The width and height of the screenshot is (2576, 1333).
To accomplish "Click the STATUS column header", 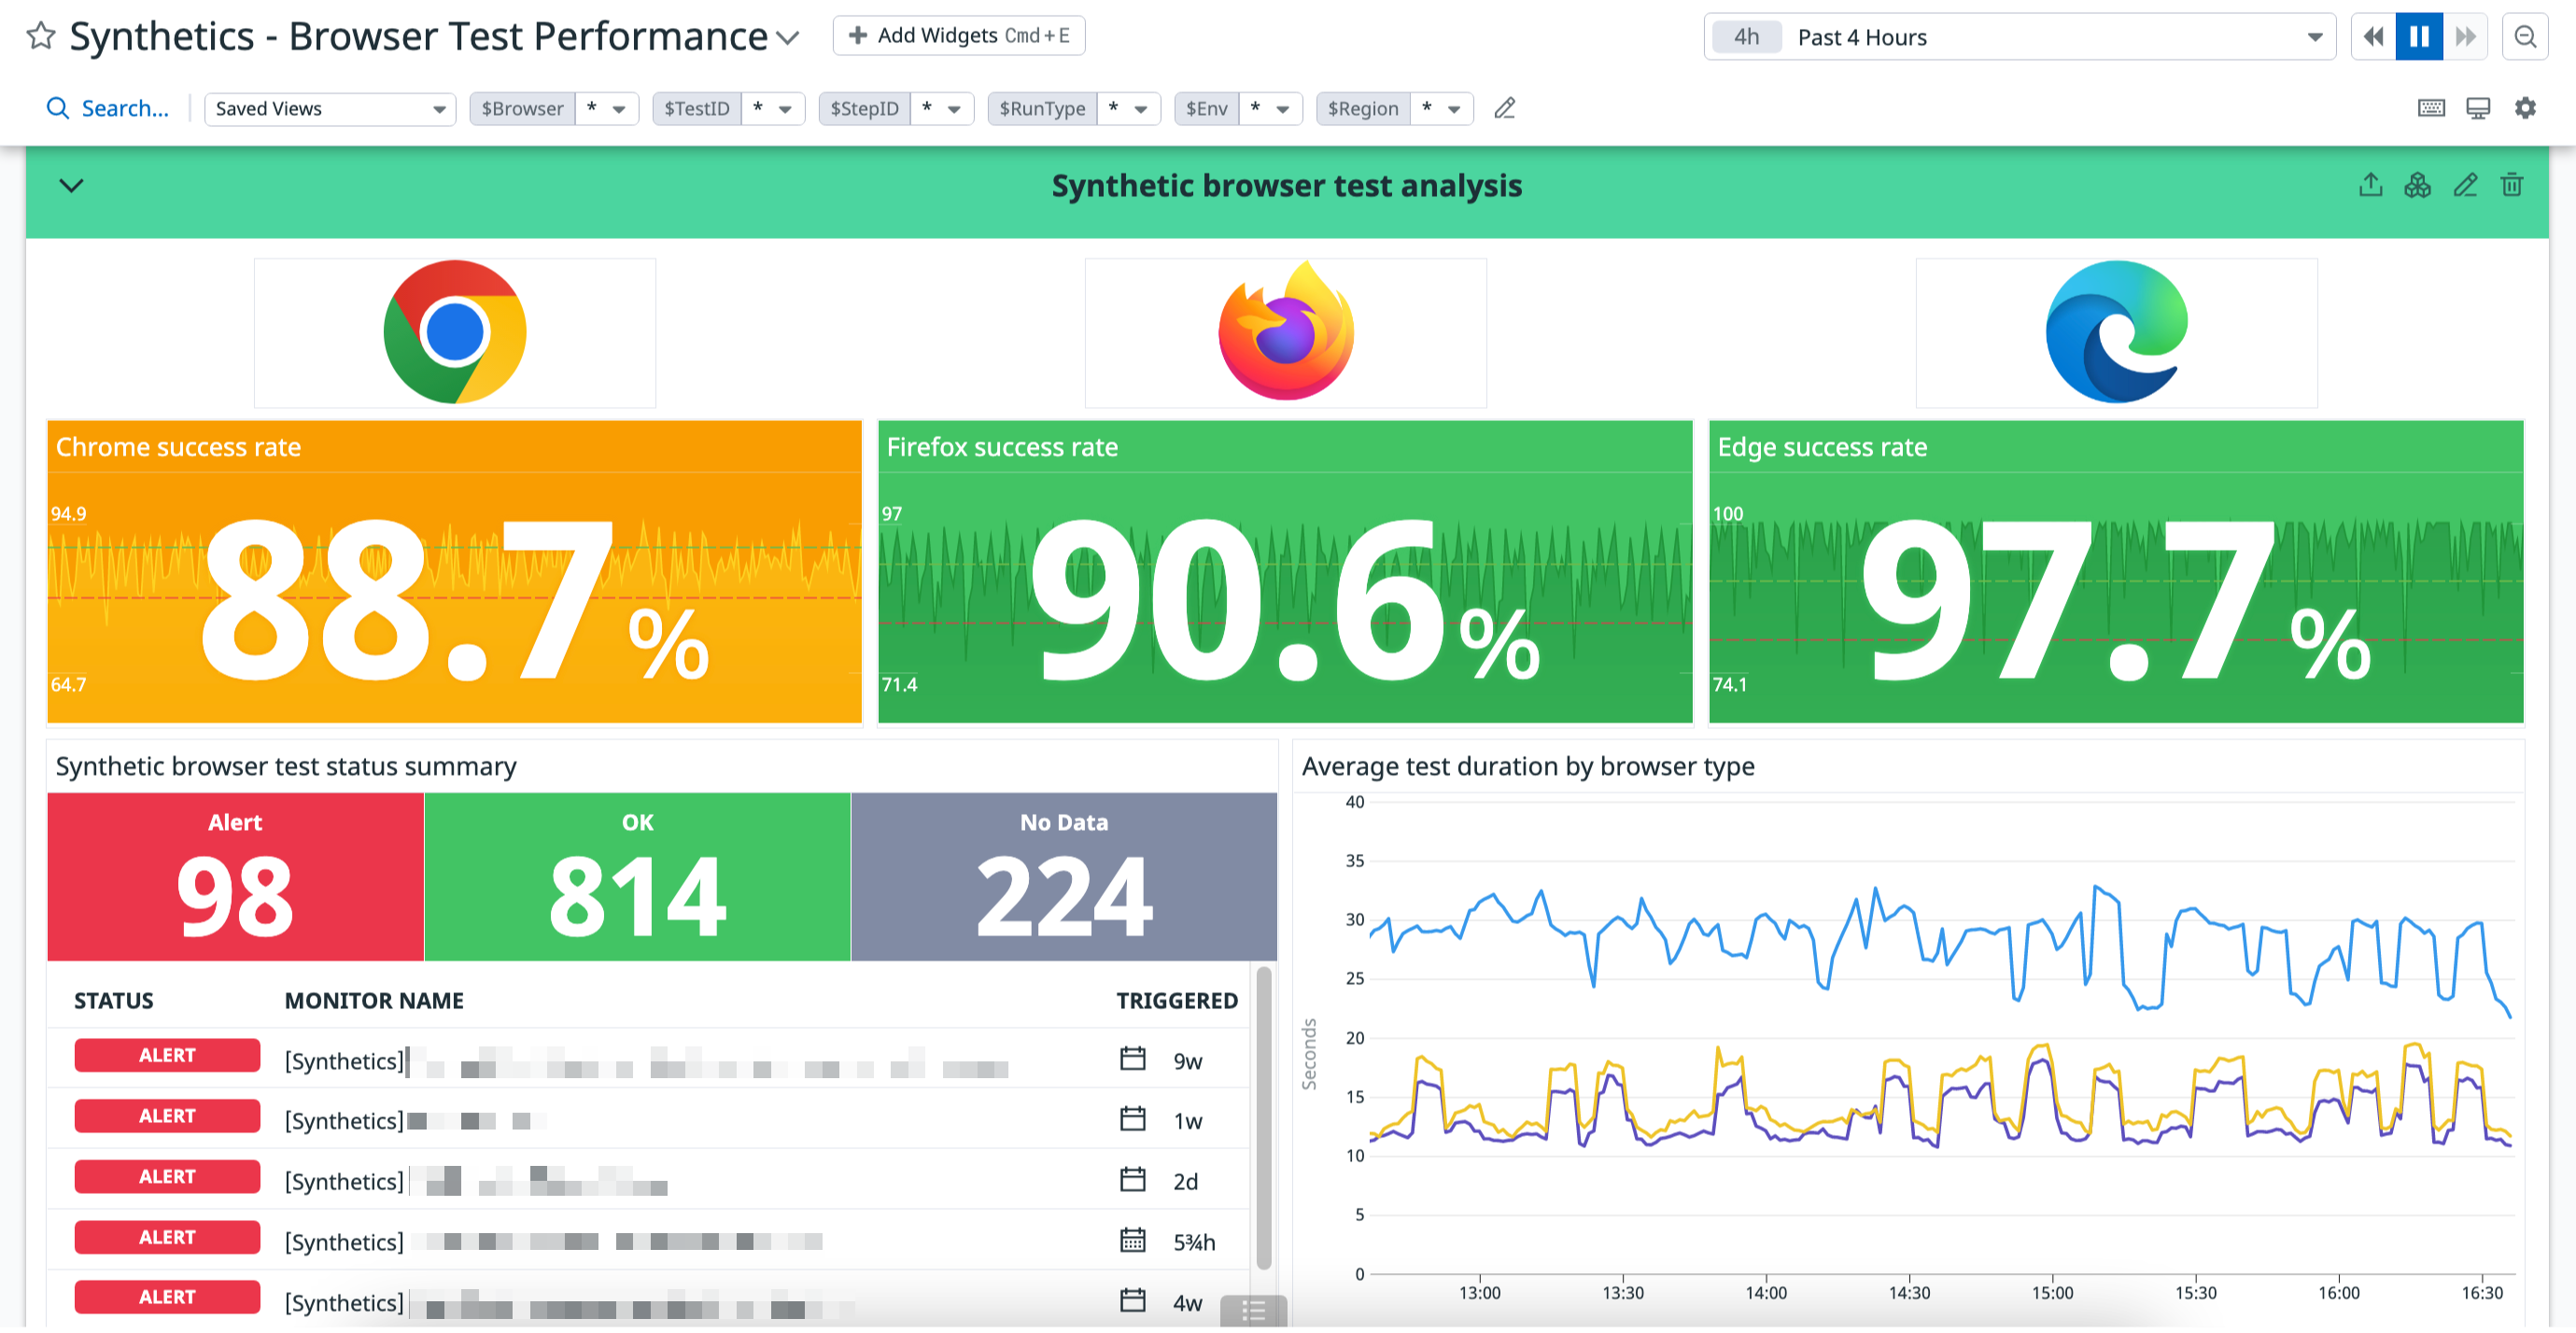I will pyautogui.click(x=114, y=1001).
